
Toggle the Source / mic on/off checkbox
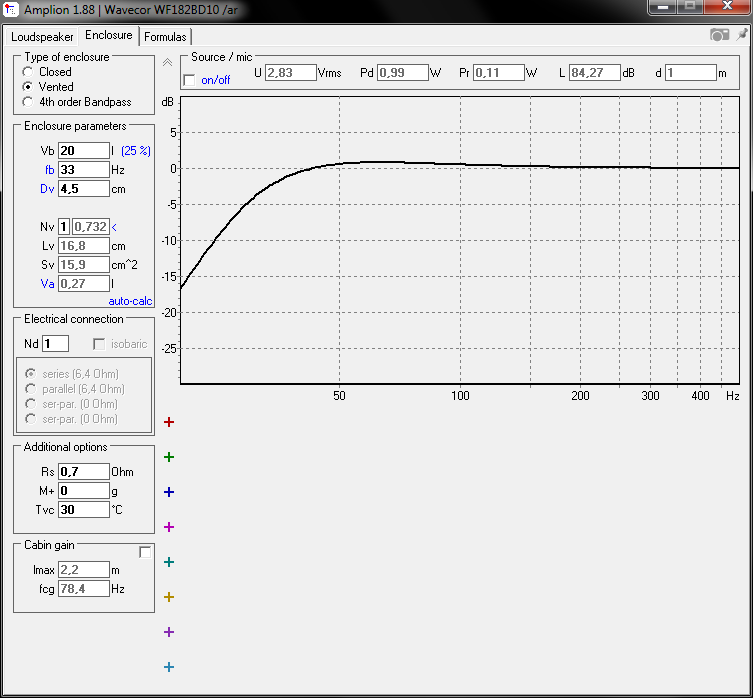[x=190, y=80]
